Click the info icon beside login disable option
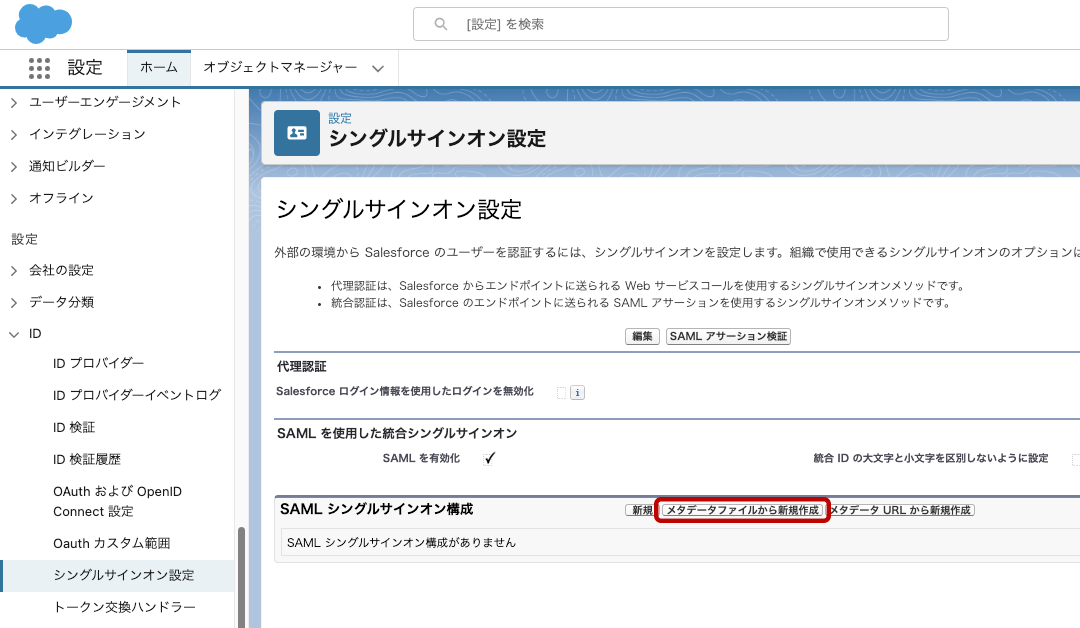The height and width of the screenshot is (628, 1080). pyautogui.click(x=577, y=393)
